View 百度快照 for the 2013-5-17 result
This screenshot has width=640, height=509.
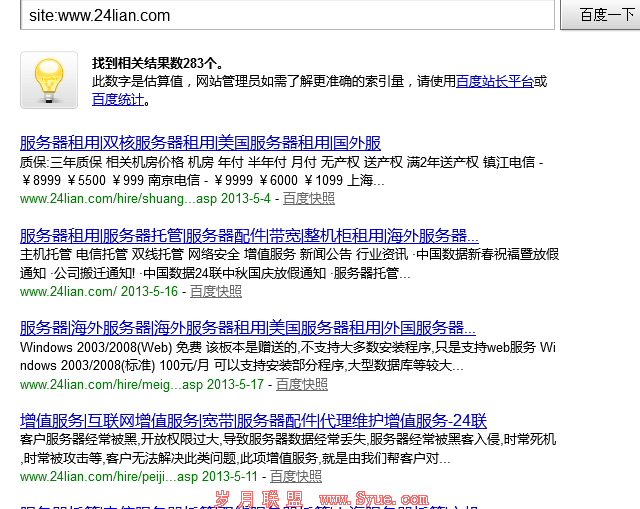302,384
